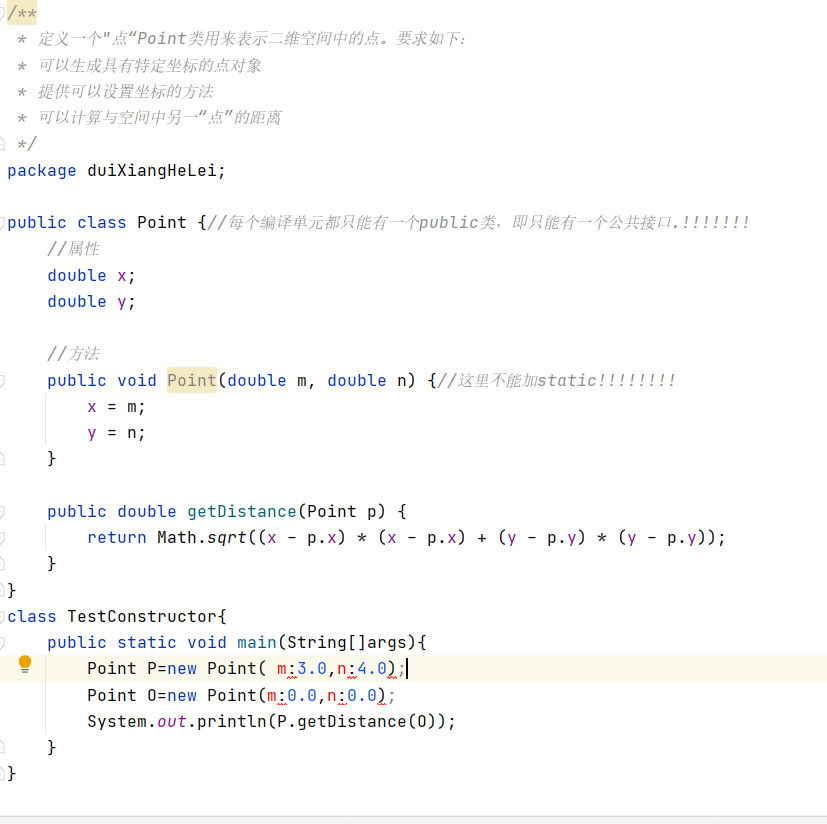Screen dimensions: 827x824
Task: Click the "main" method name
Action: point(257,643)
